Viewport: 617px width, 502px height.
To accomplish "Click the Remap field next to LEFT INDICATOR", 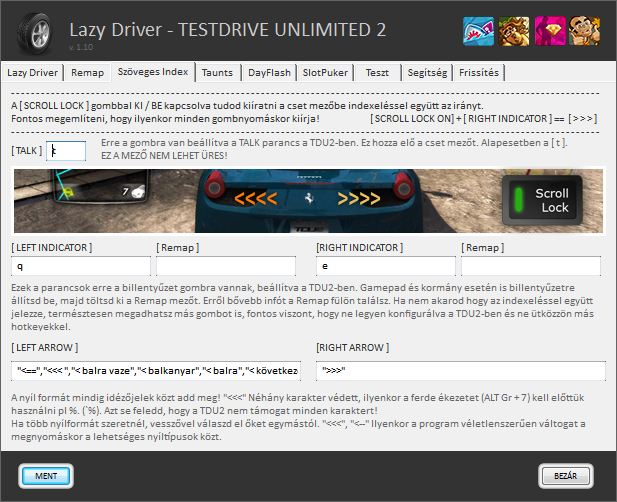I will [226, 266].
